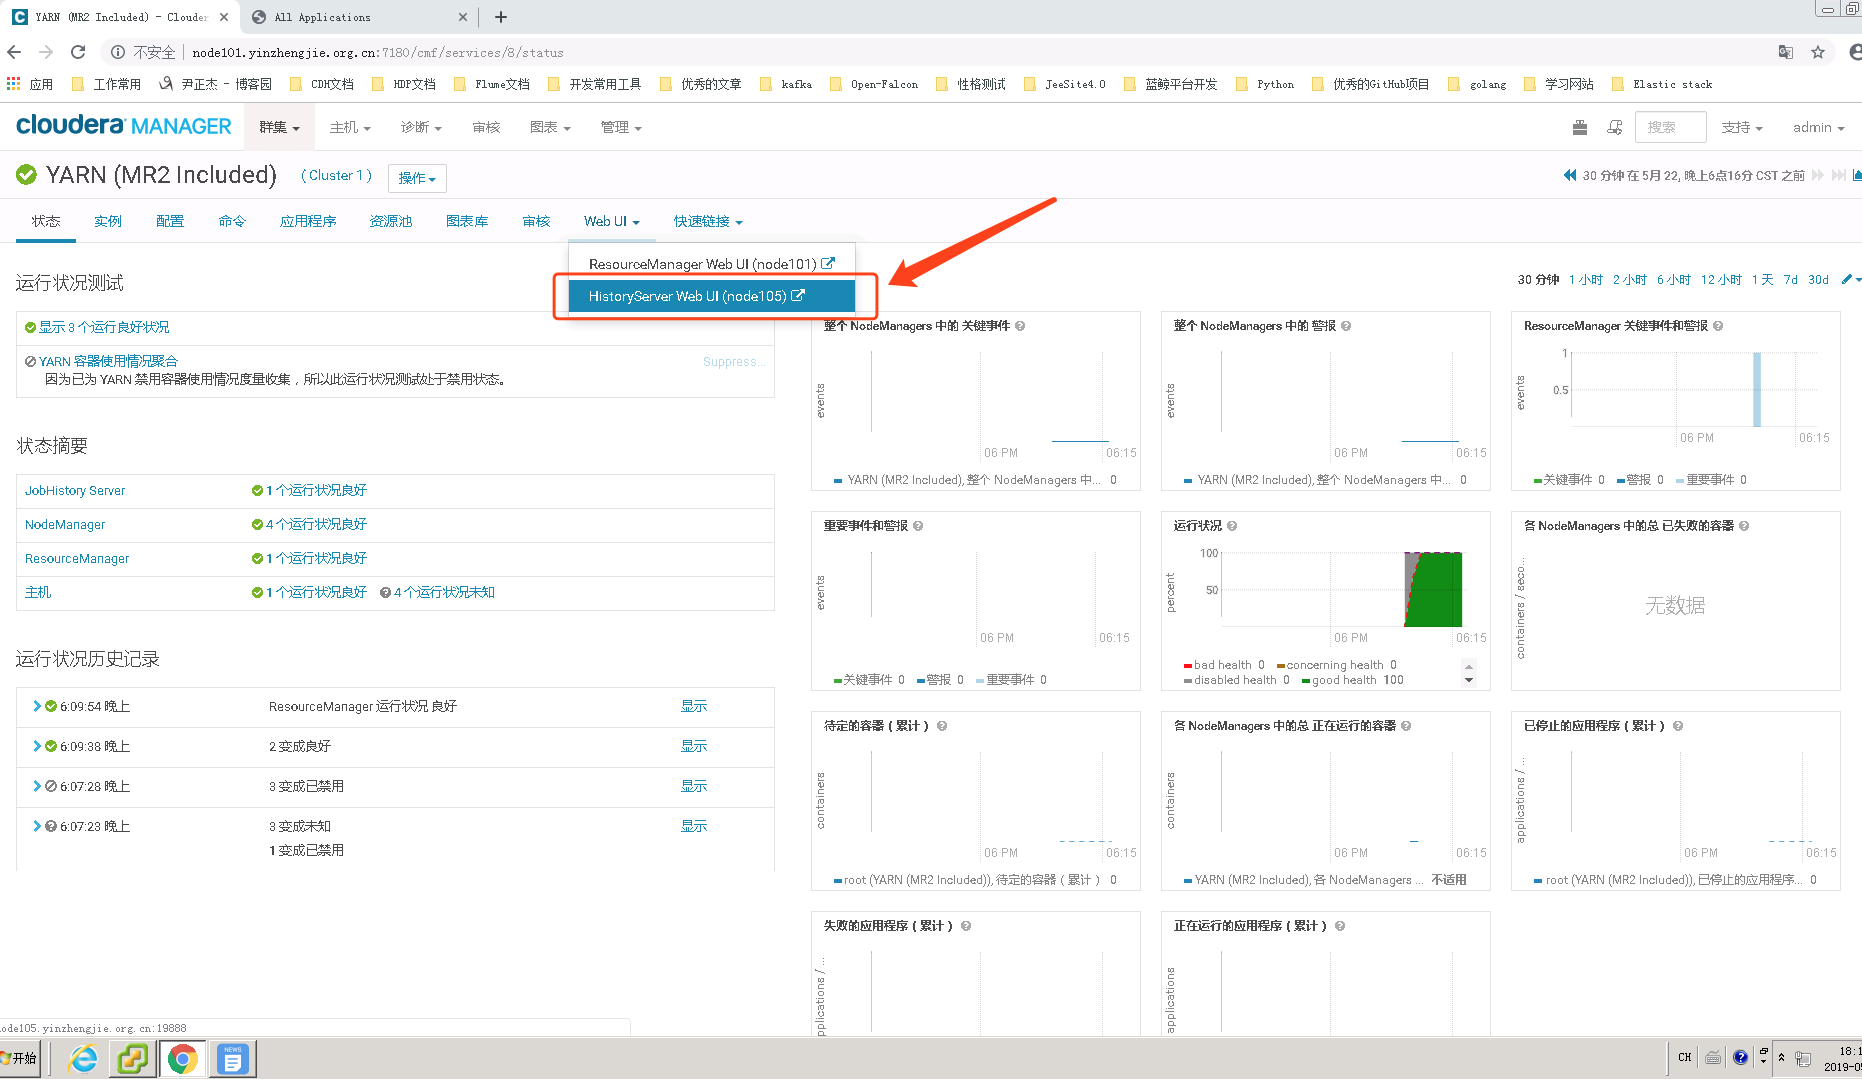
Task: Open the 操作 actions dropdown button
Action: tap(417, 178)
